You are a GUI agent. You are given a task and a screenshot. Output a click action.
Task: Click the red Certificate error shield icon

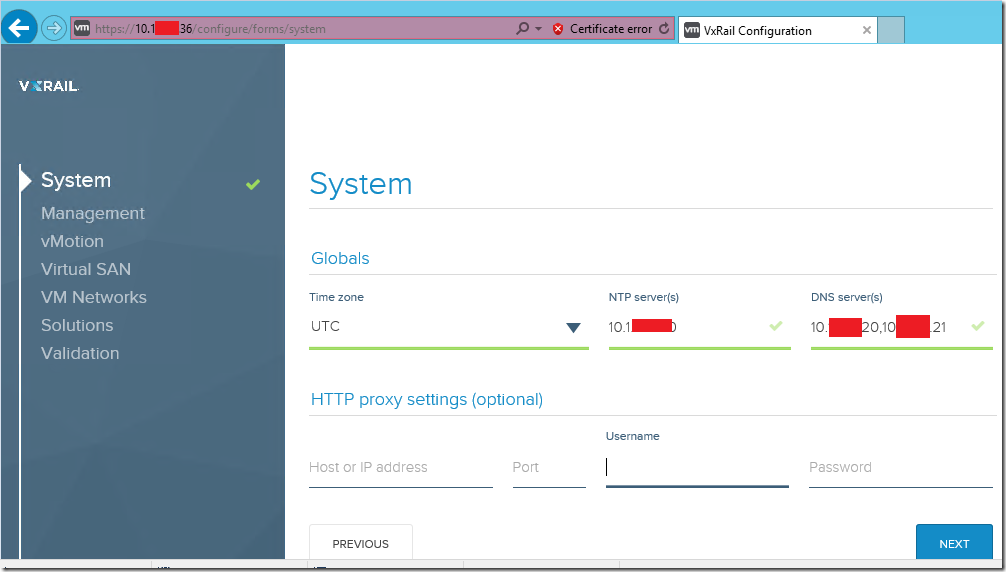(558, 29)
